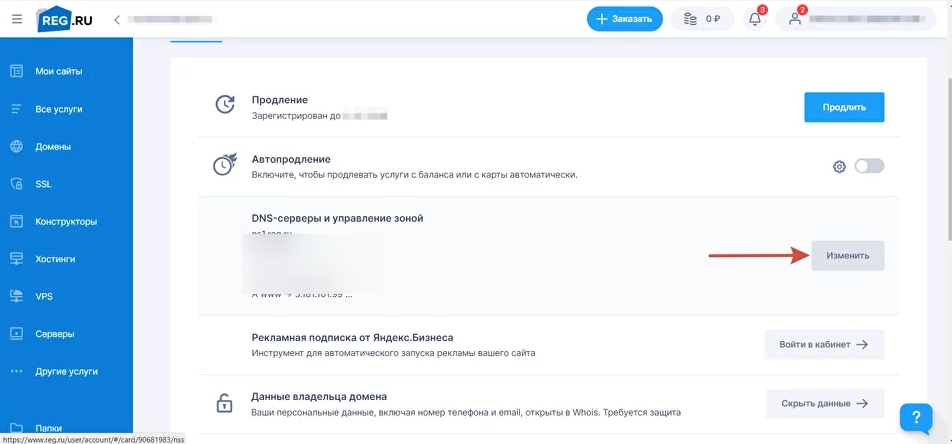
Task: Click the Продлить button
Action: tap(844, 108)
